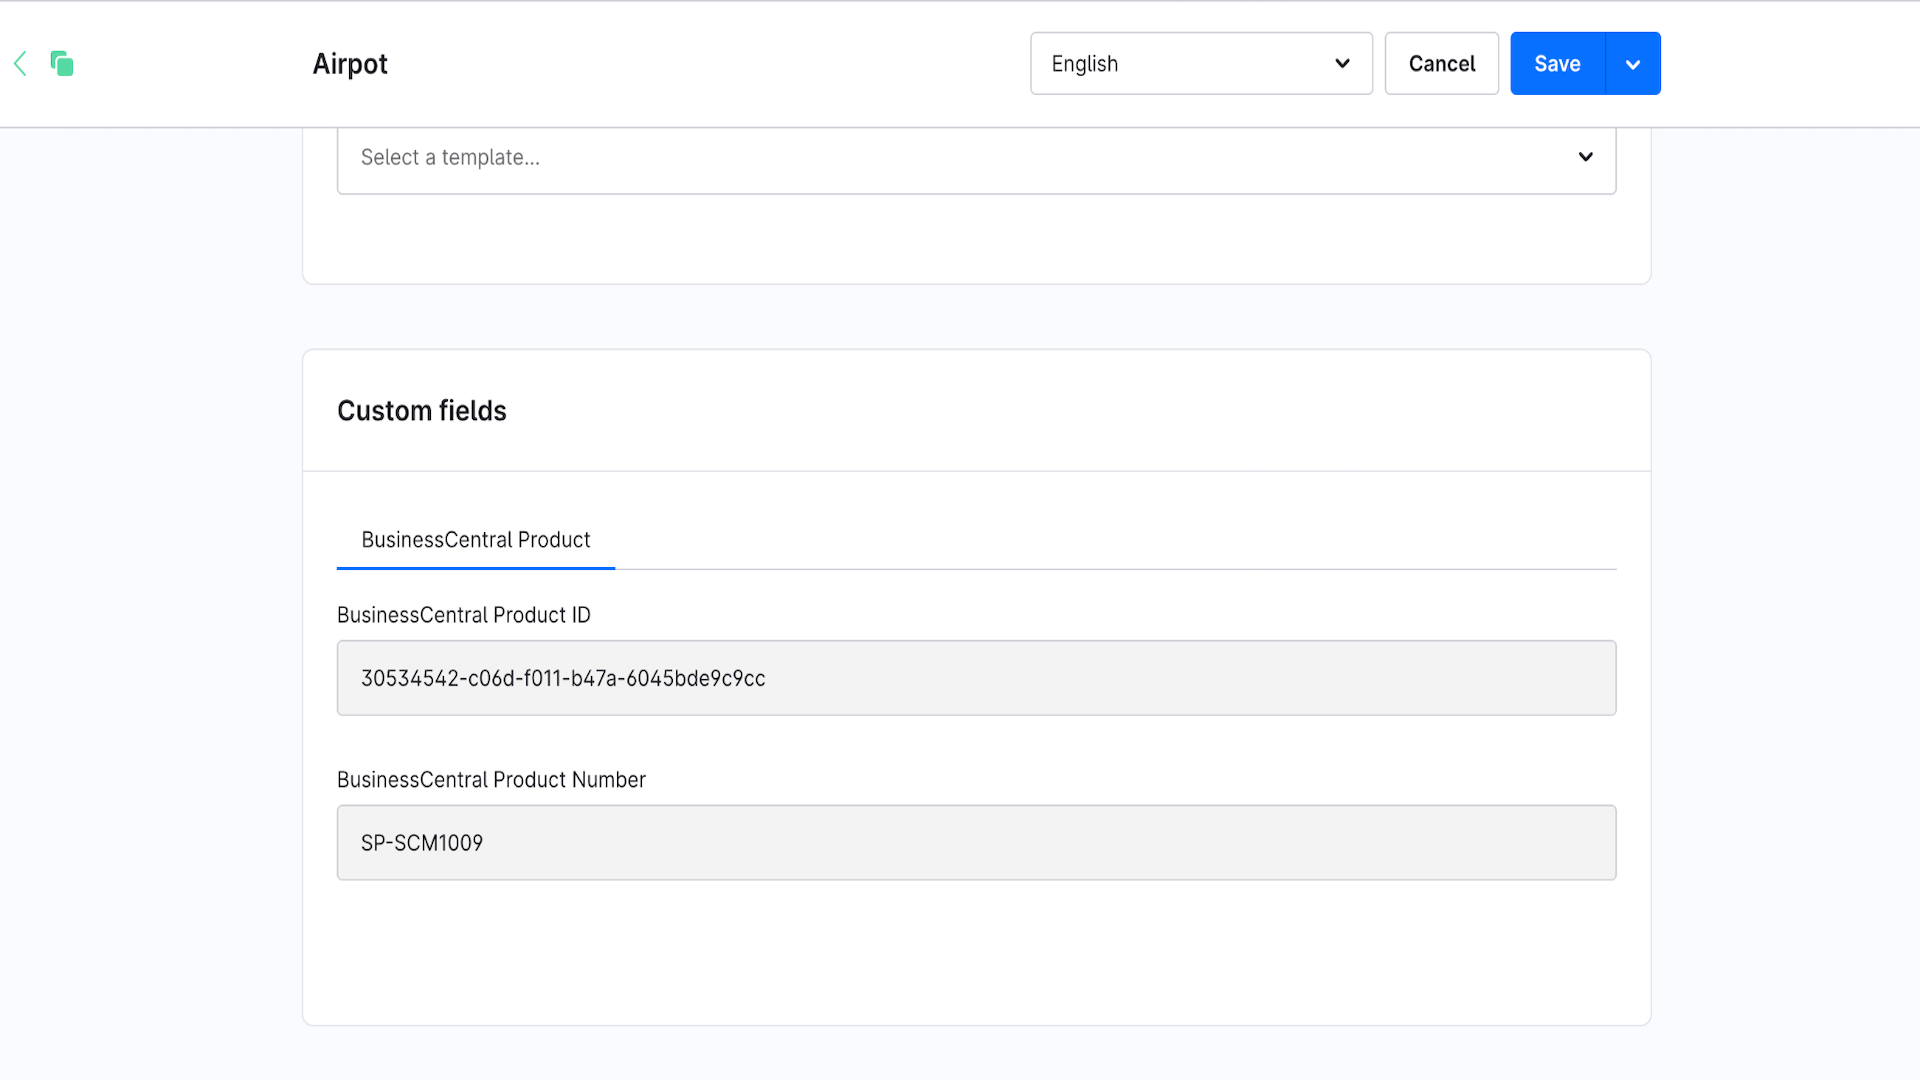Click the Cancel button
Viewport: 1920px width, 1080px height.
coord(1441,63)
